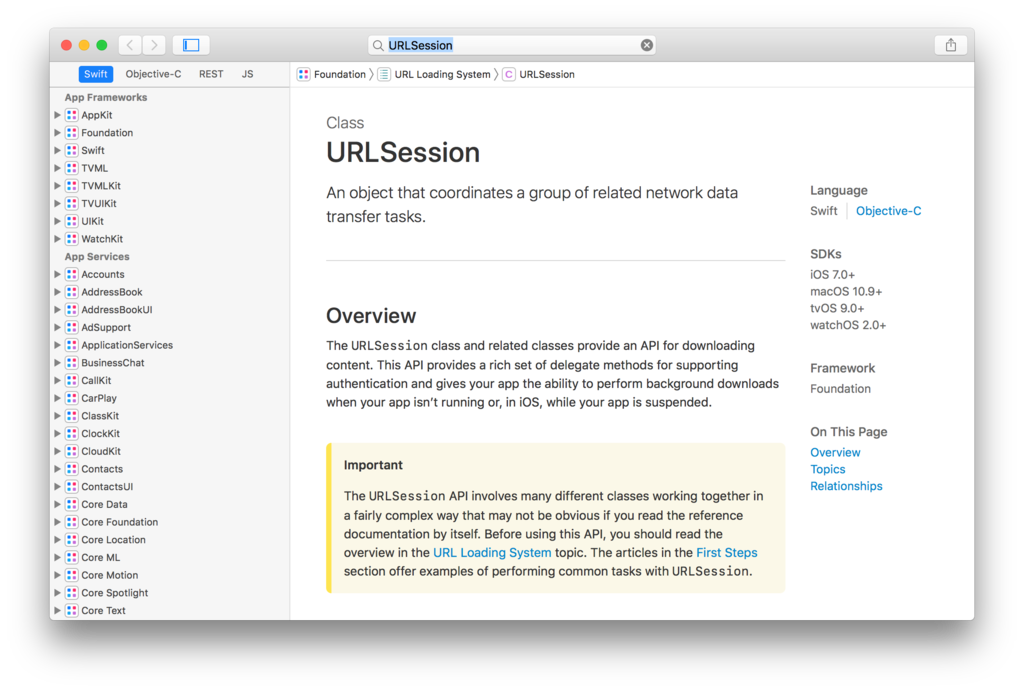Toggle the sidebar panel button

[x=191, y=45]
